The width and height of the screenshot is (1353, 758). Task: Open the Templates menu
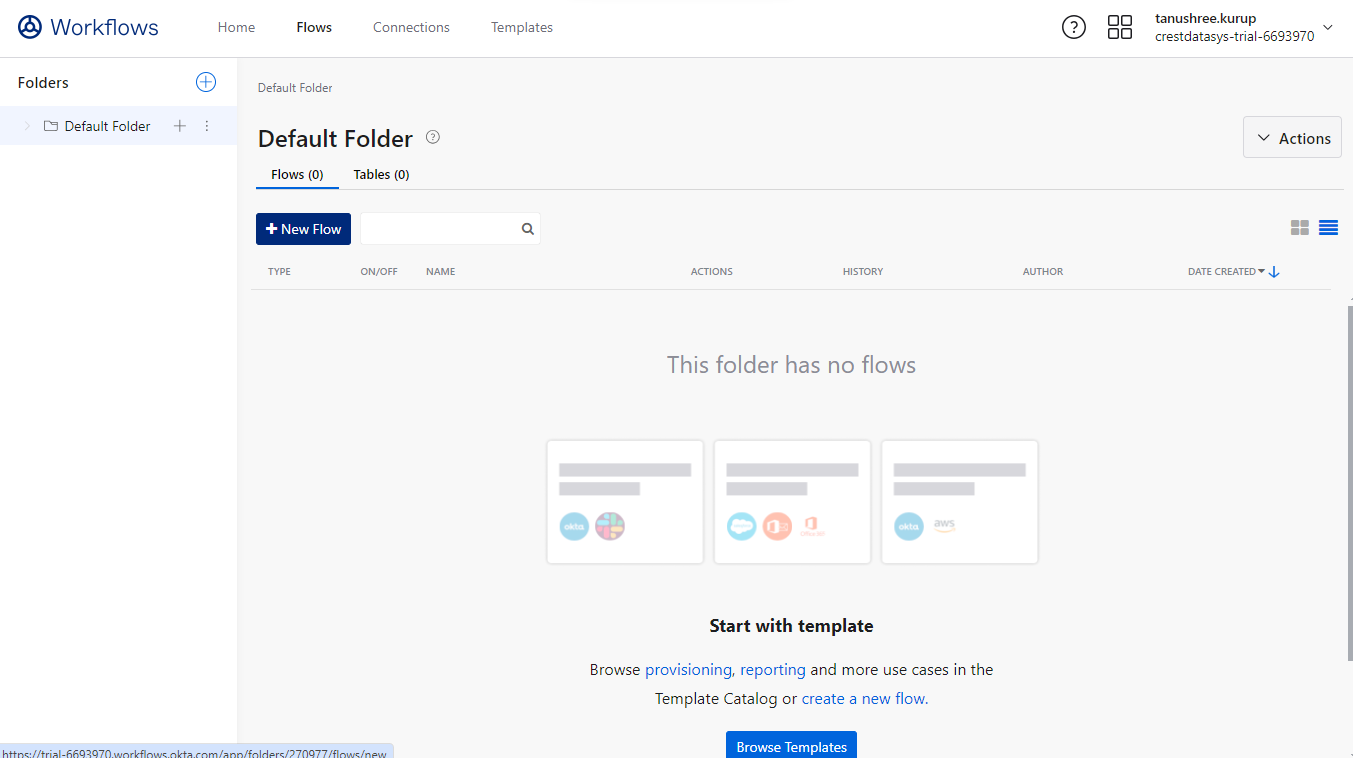click(522, 27)
